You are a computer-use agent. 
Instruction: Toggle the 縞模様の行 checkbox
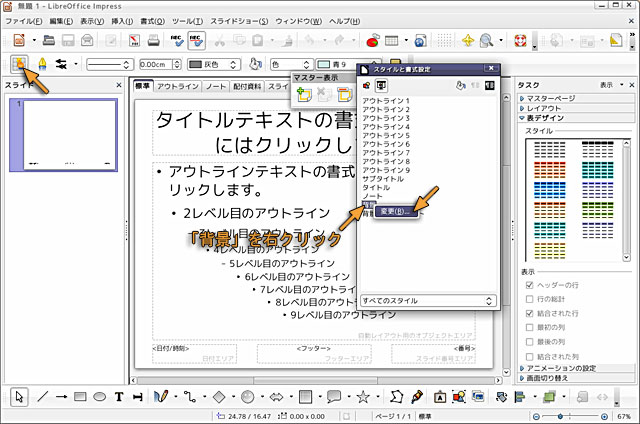pyautogui.click(x=527, y=312)
